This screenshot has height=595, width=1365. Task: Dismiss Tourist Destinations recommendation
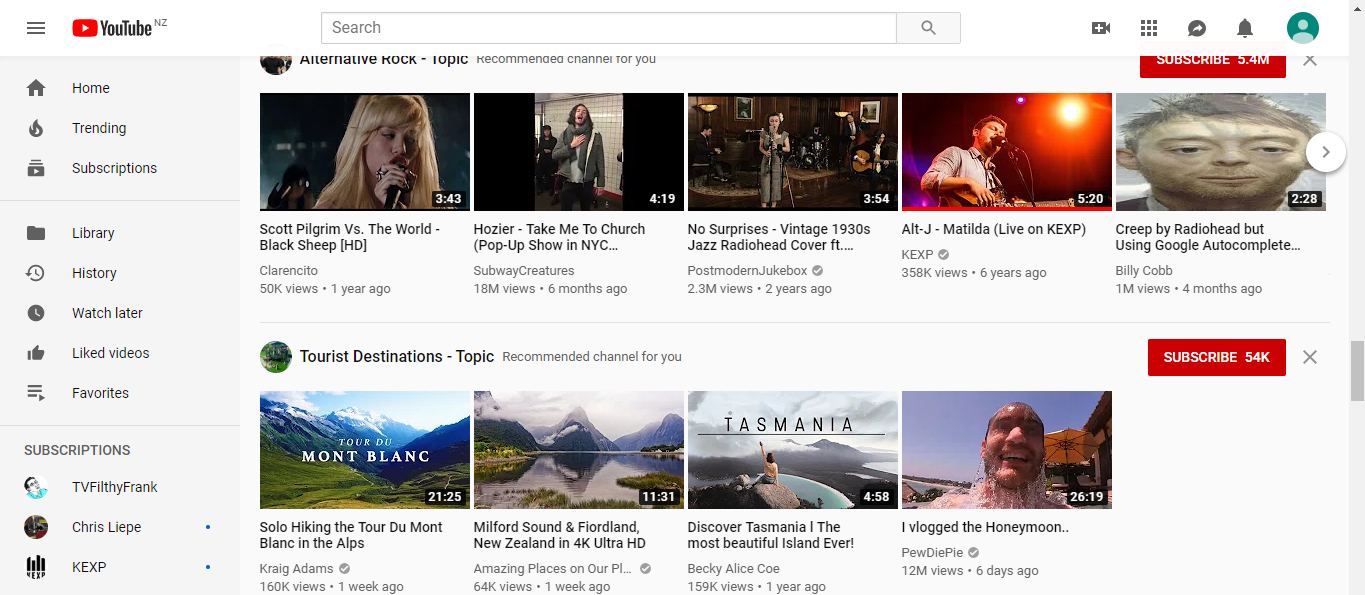[1310, 357]
